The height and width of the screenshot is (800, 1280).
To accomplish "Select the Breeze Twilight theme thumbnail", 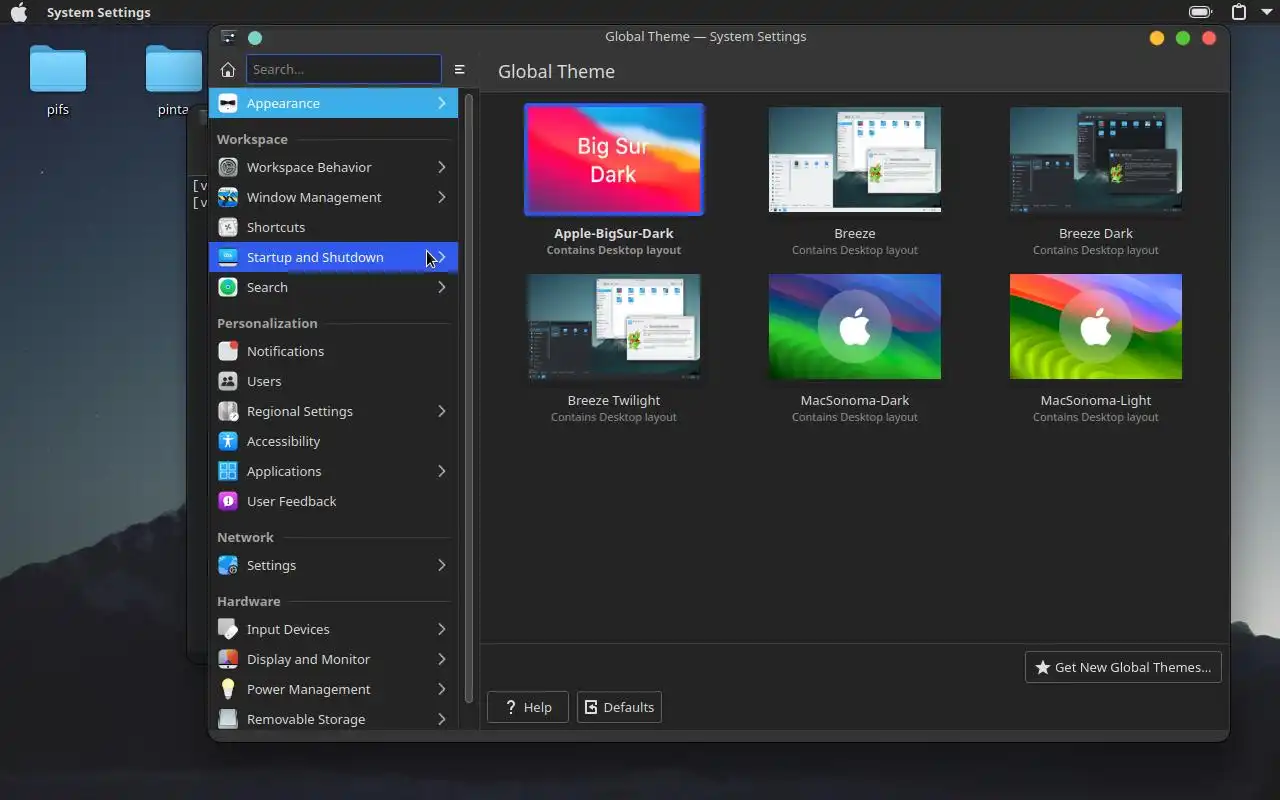I will click(x=614, y=327).
